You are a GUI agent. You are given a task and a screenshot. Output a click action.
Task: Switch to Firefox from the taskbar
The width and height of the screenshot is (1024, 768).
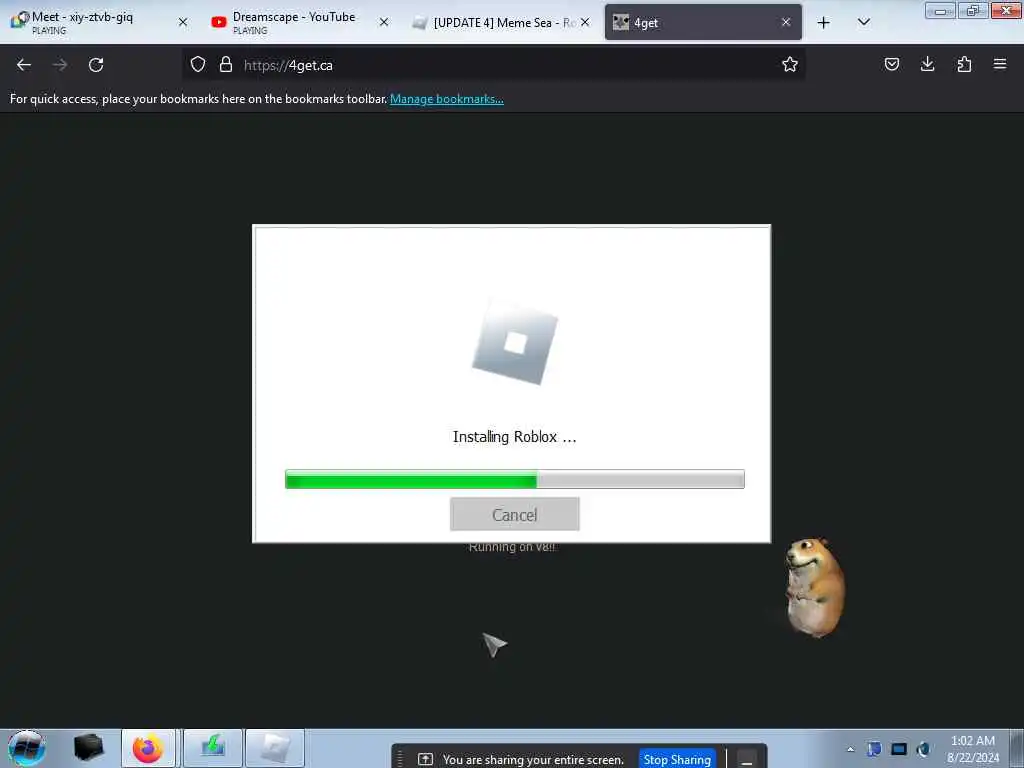click(148, 748)
